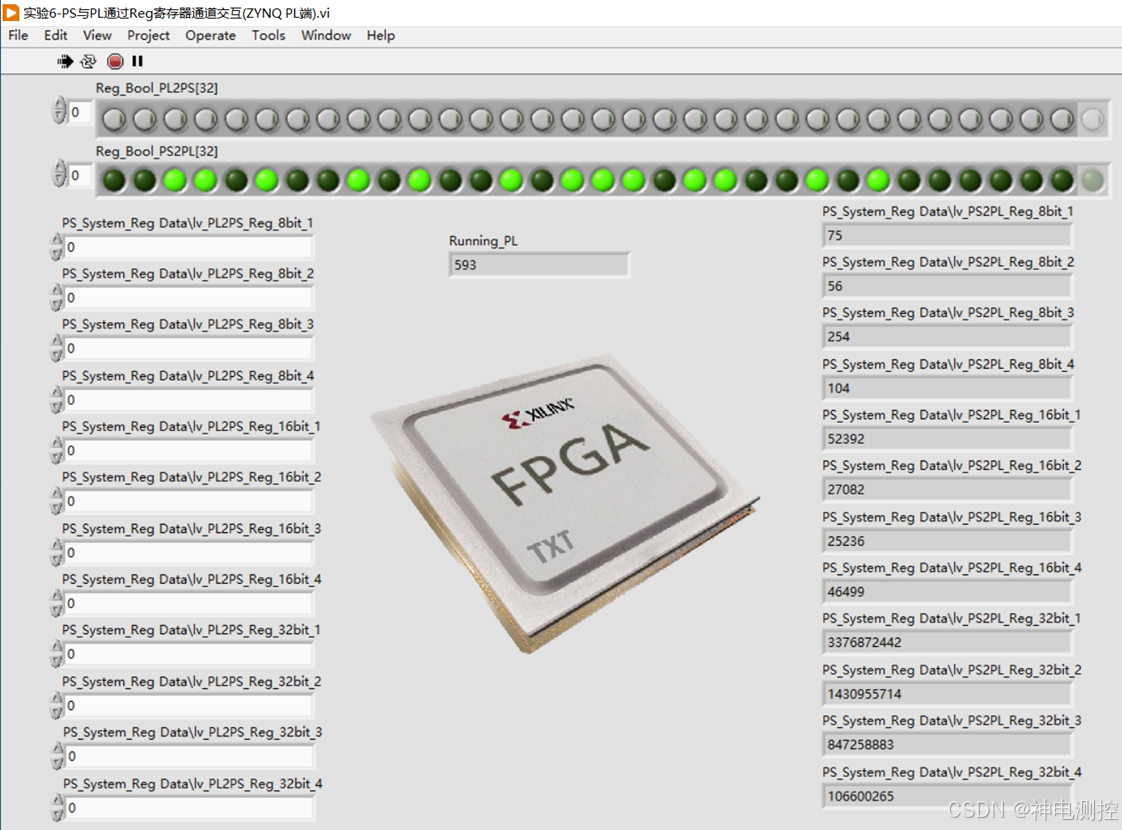
Task: Click stepper arrows for PL2PS_Reg_32bit_3
Action: point(58,757)
